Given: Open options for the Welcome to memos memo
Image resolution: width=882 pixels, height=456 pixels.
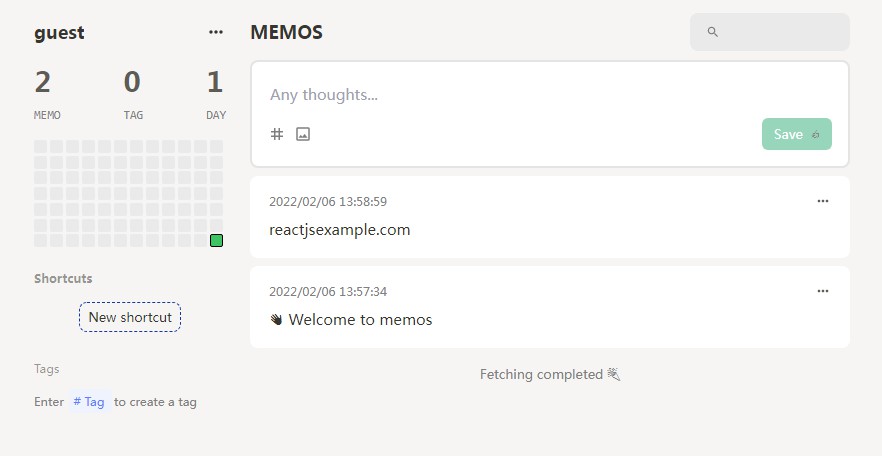Looking at the screenshot, I should pos(823,291).
